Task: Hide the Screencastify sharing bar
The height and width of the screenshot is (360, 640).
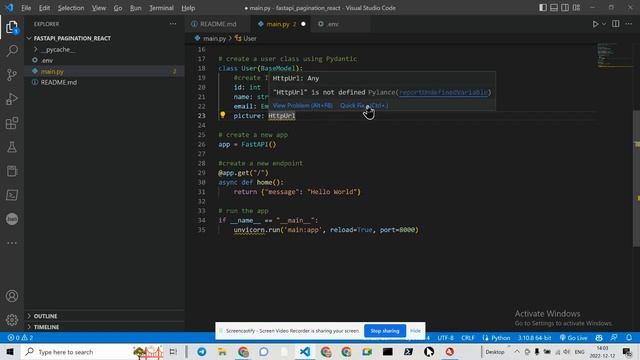Action: [415, 331]
